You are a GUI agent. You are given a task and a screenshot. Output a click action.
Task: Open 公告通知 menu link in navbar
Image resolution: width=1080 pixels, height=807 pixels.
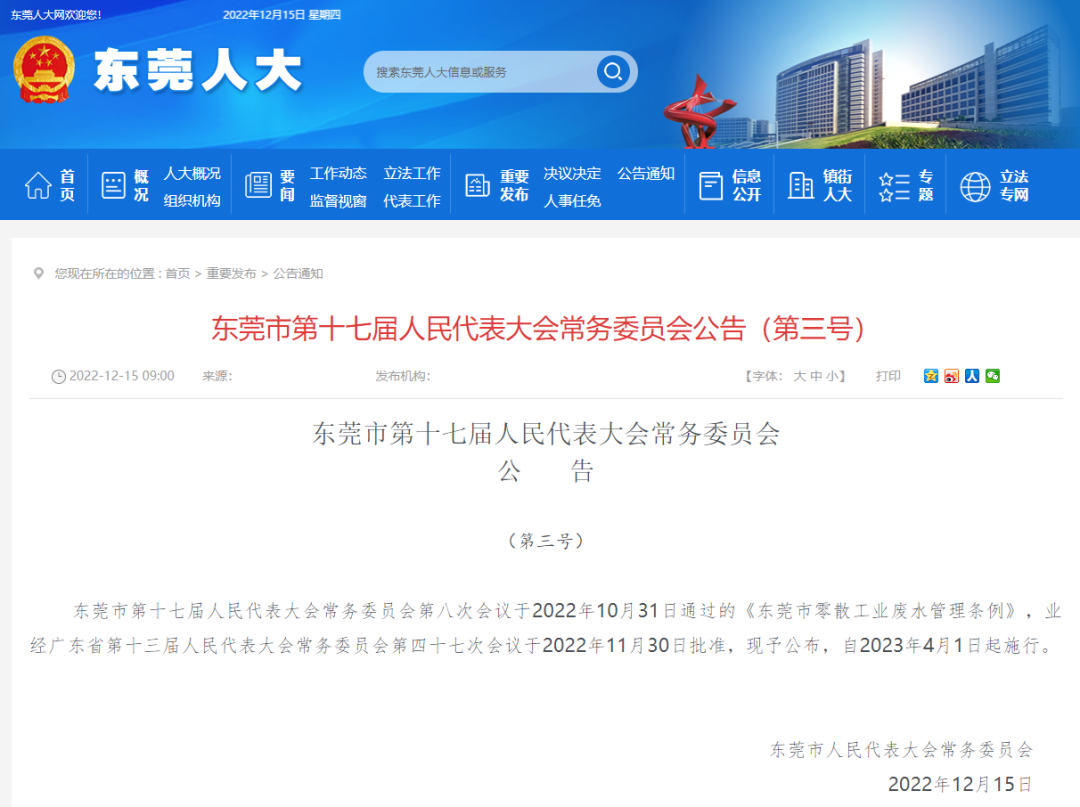tap(645, 174)
